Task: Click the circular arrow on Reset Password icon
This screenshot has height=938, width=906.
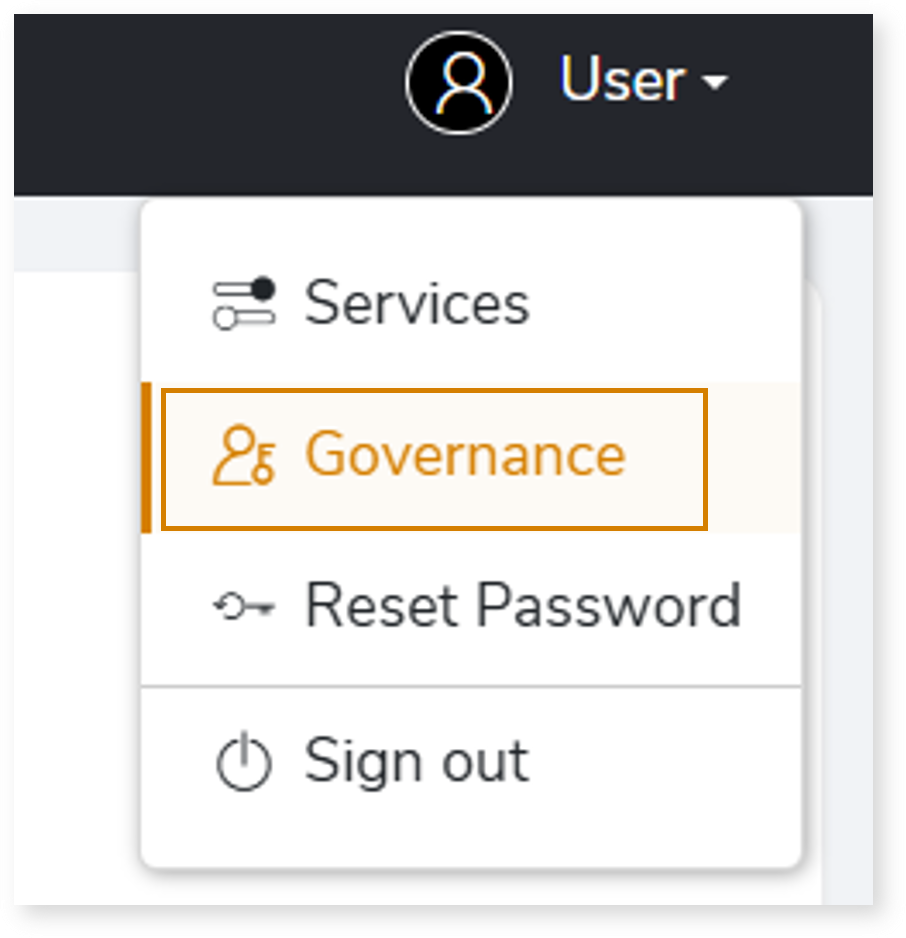Action: point(229,607)
